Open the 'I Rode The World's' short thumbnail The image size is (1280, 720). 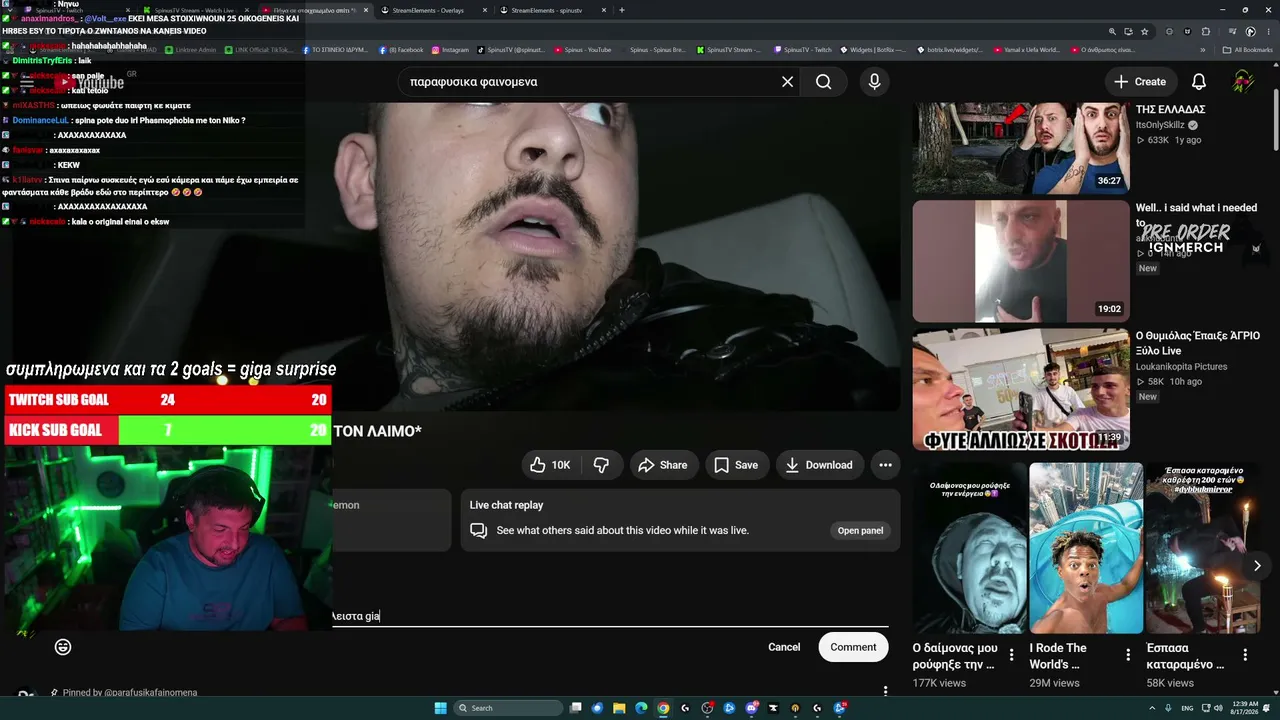[1086, 548]
